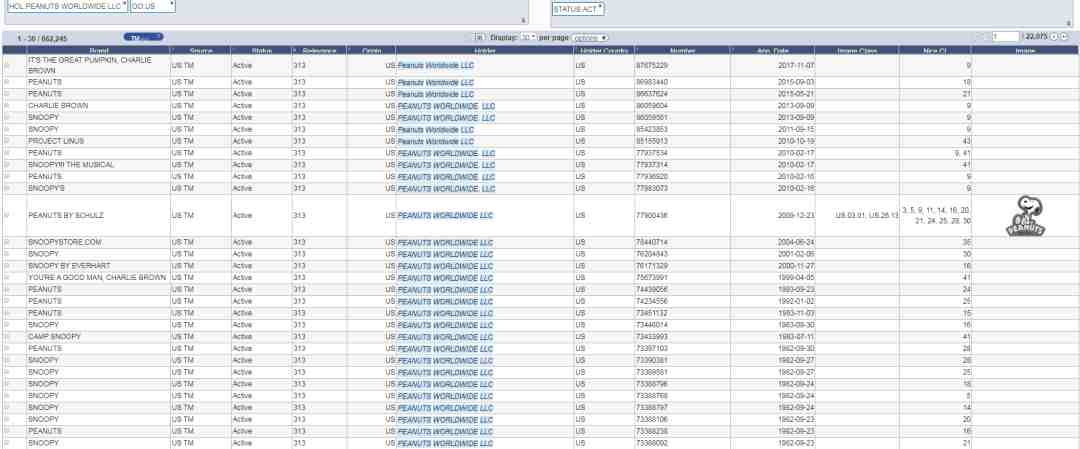Click brand 'IT'S THE GREAT PUMPKIN, CHARLIE BROWN'
The width and height of the screenshot is (1080, 449).
click(x=90, y=65)
